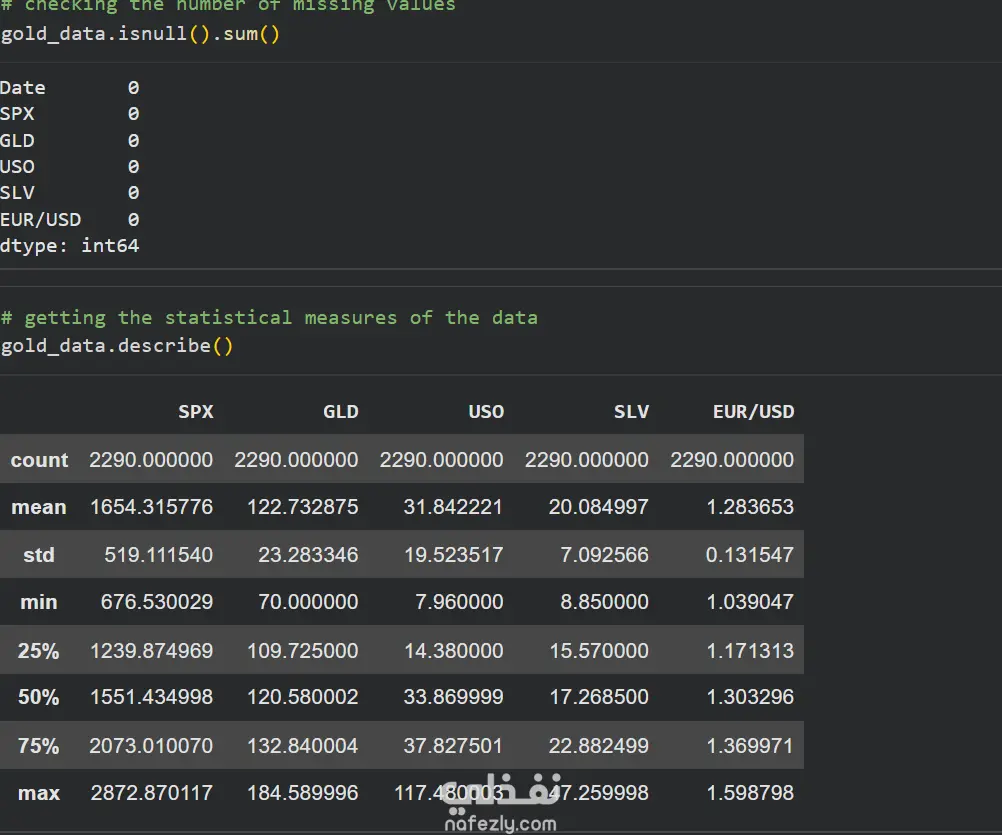Image resolution: width=1002 pixels, height=835 pixels.
Task: Select the 'GLD' row in null output
Action: [x=70, y=140]
